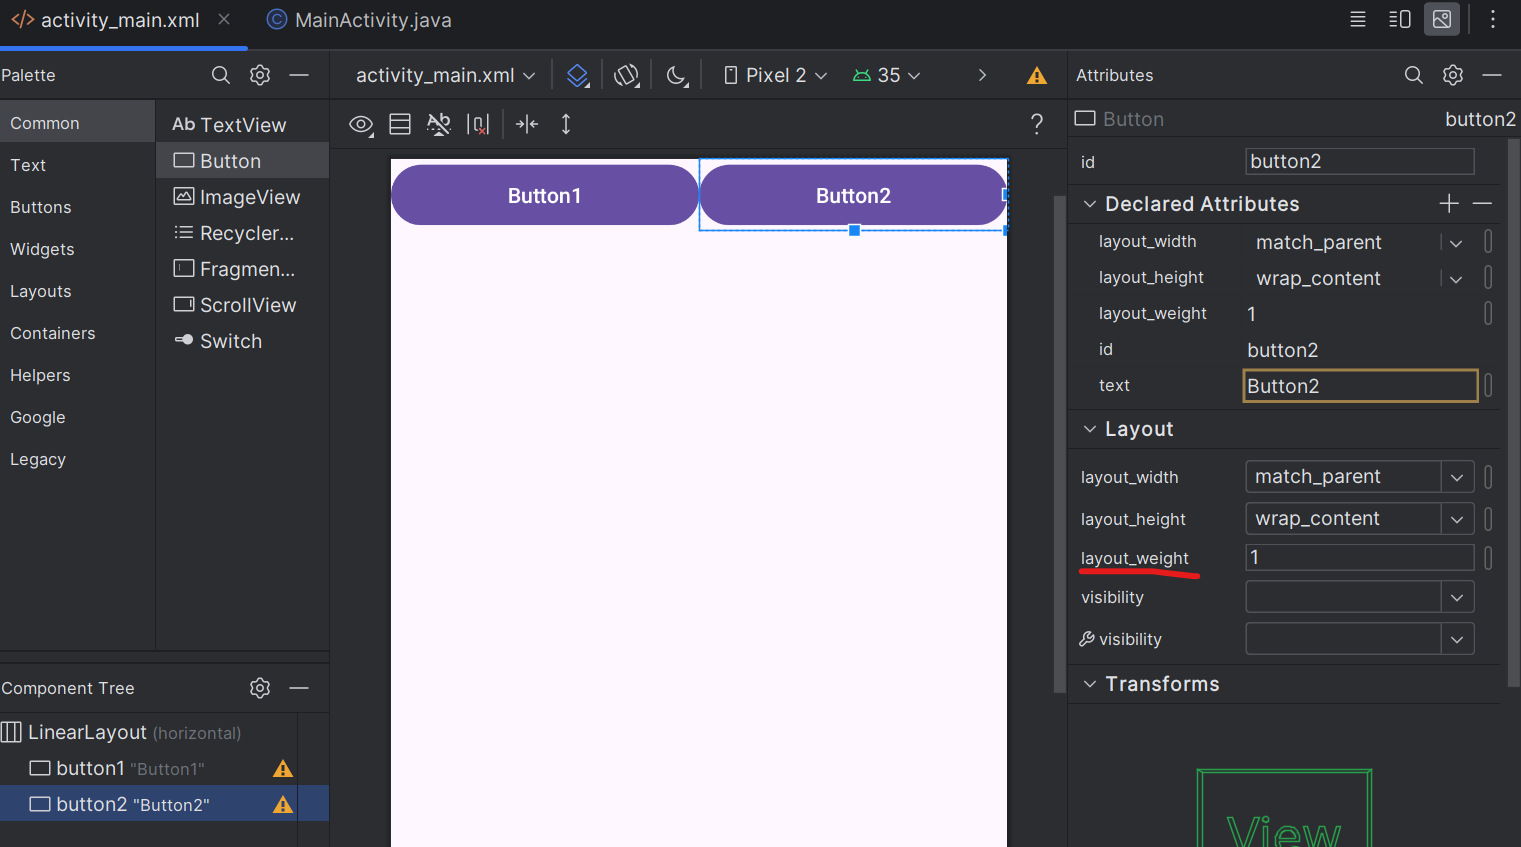Select the Buttons palette category
The width and height of the screenshot is (1521, 847).
(x=77, y=207)
